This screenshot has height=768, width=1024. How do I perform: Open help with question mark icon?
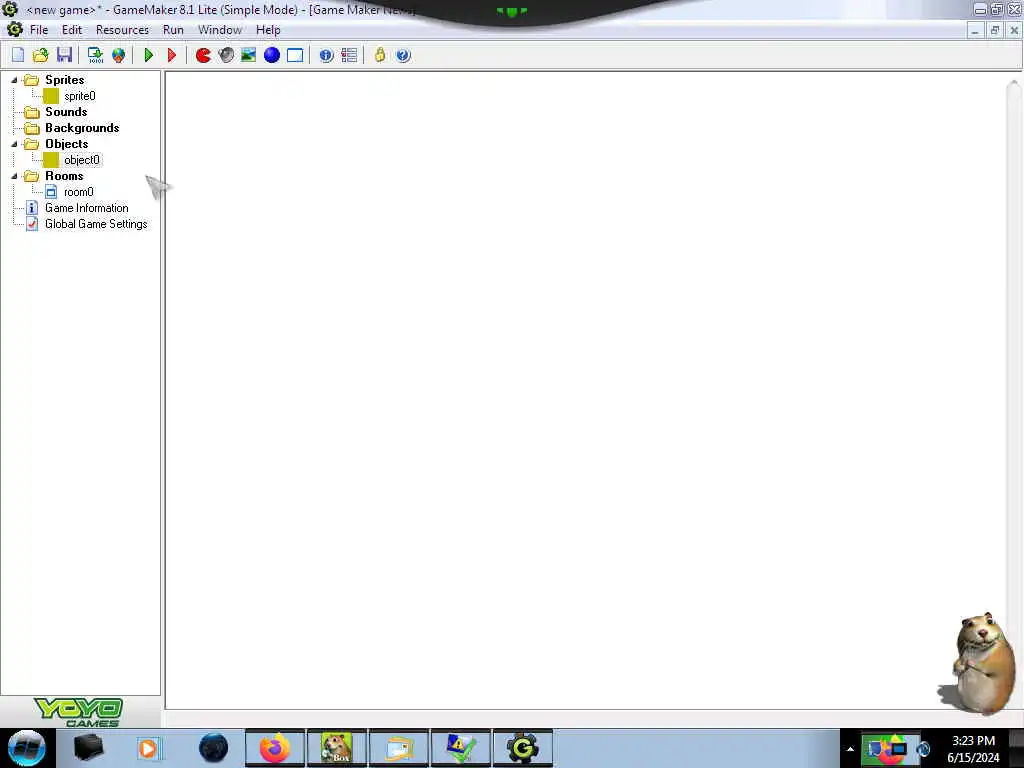403,56
